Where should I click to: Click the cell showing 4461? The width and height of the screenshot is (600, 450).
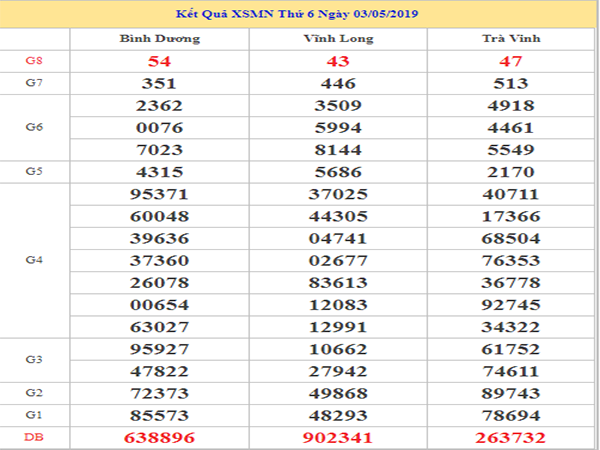point(511,128)
